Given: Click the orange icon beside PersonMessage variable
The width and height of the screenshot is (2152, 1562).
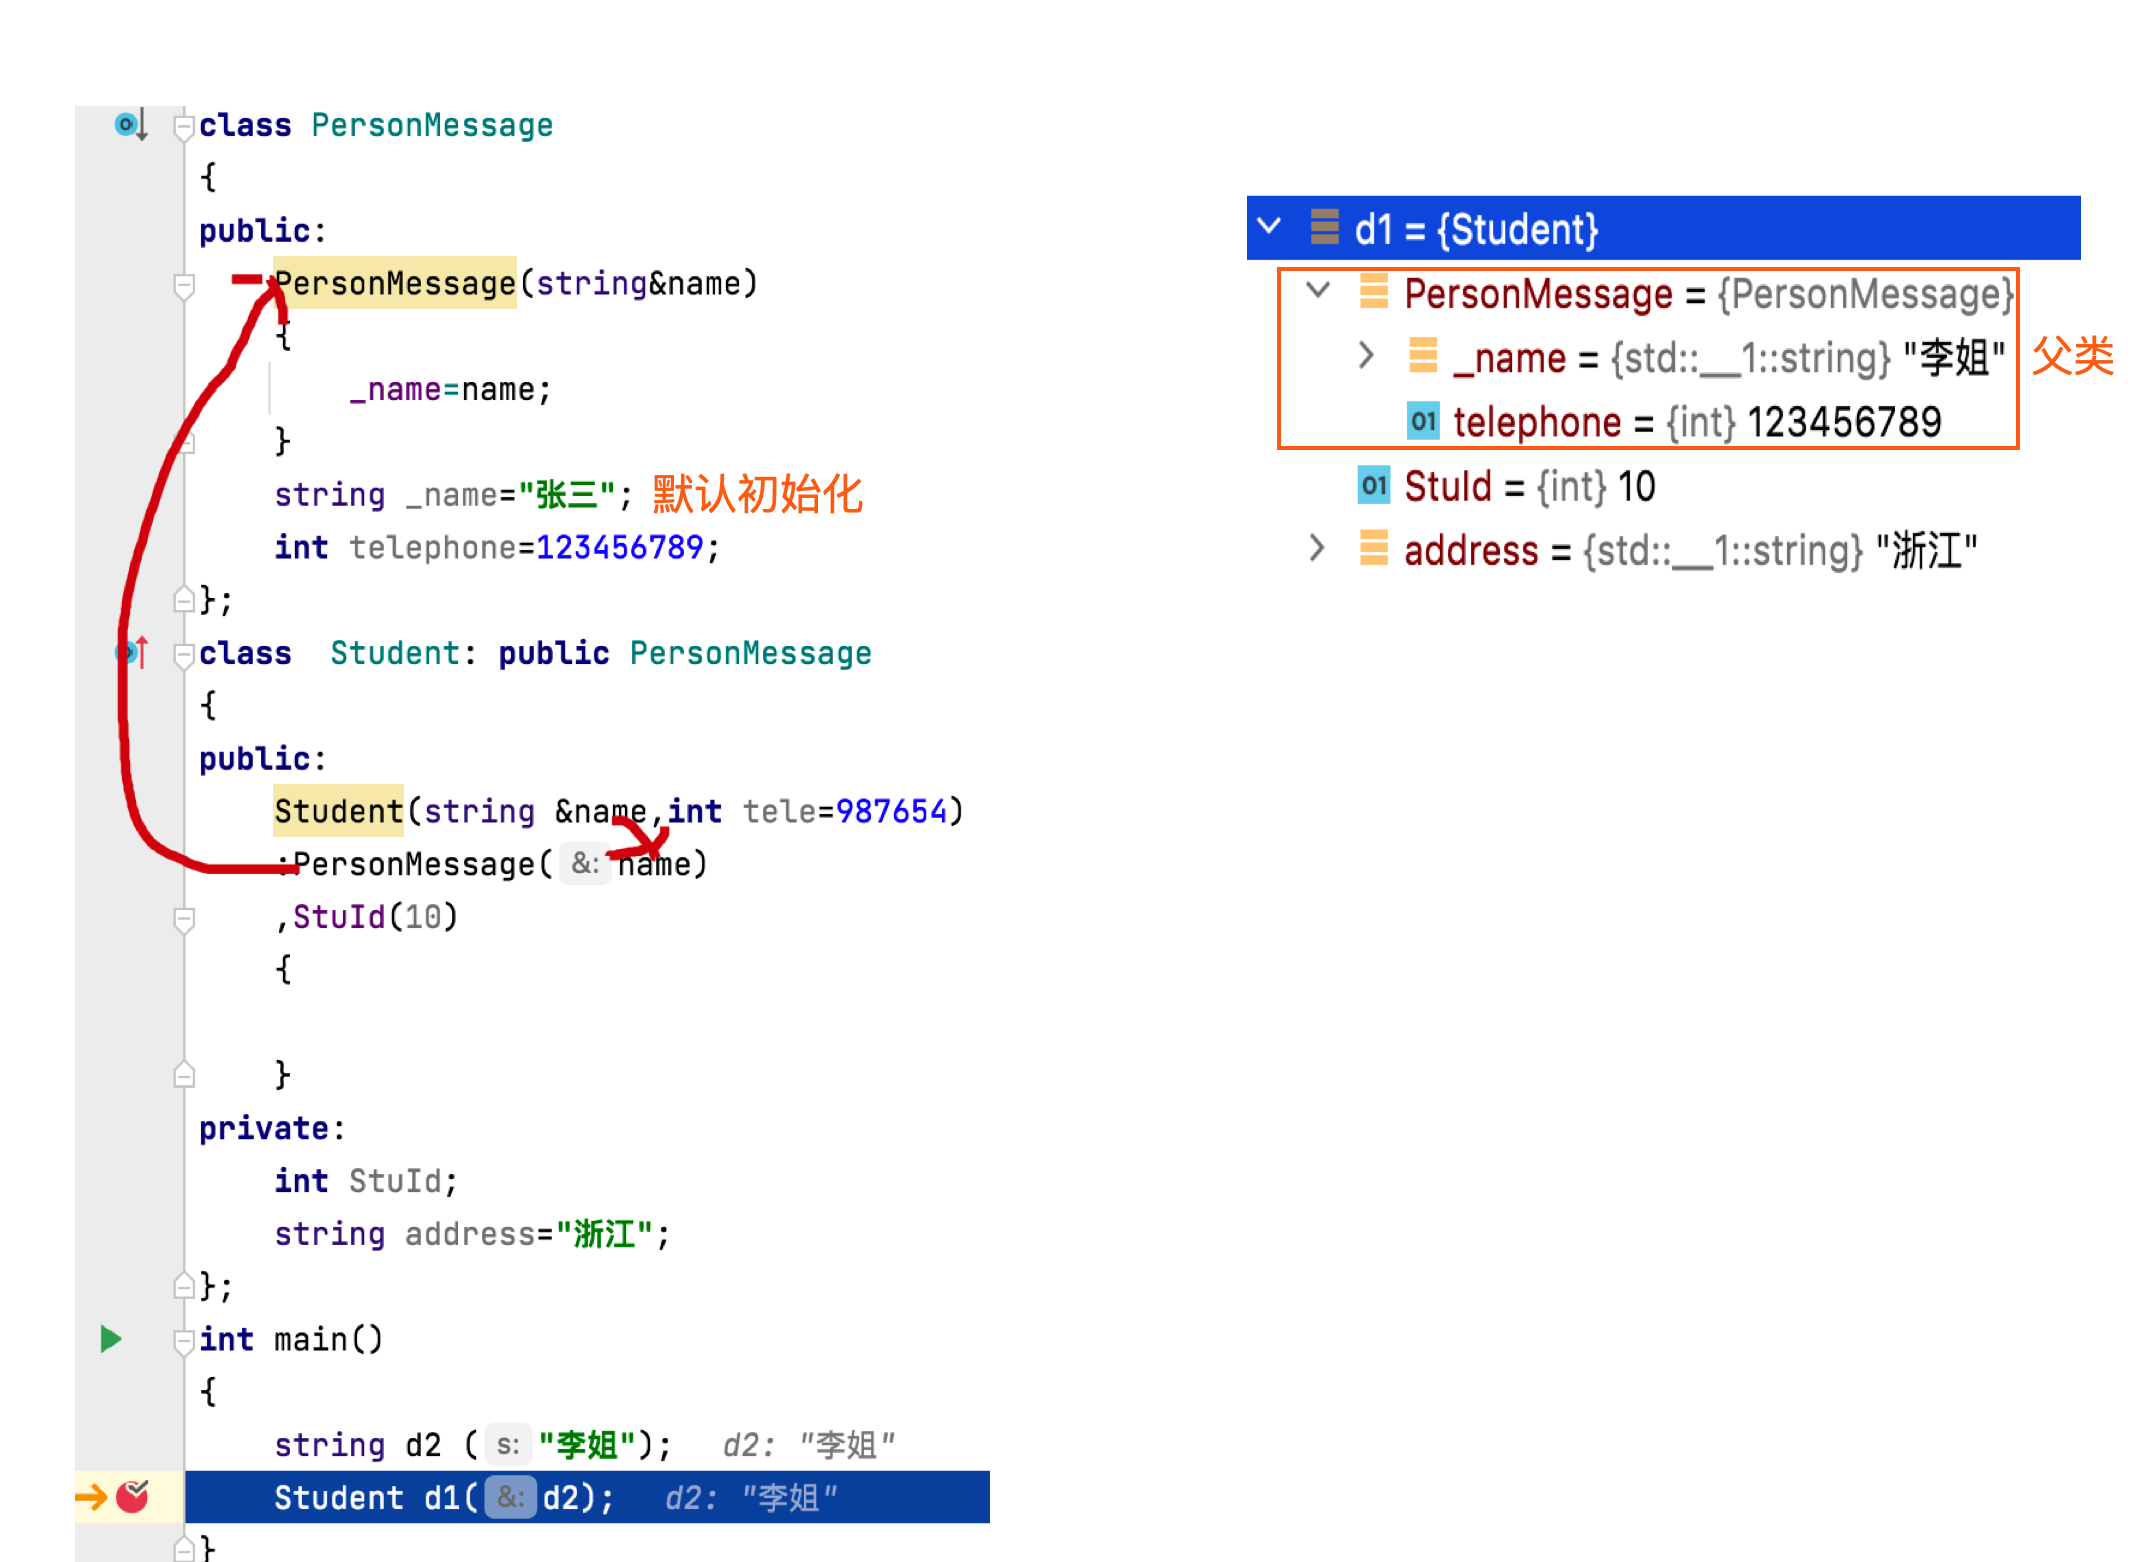Looking at the screenshot, I should (1374, 291).
